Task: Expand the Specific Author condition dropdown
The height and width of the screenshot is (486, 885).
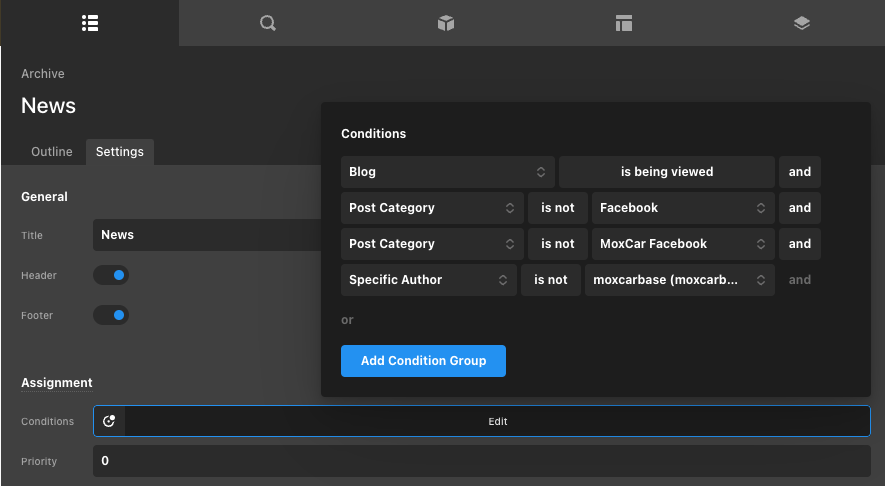Action: (428, 280)
